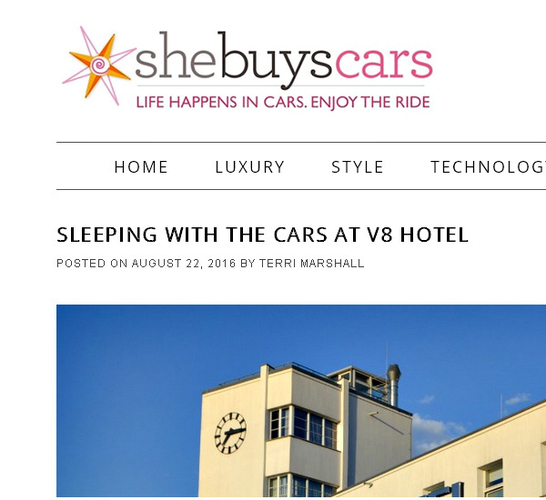Click the shebuyscars wordmark logo
Viewport: 546px width, 500px height.
click(x=284, y=59)
